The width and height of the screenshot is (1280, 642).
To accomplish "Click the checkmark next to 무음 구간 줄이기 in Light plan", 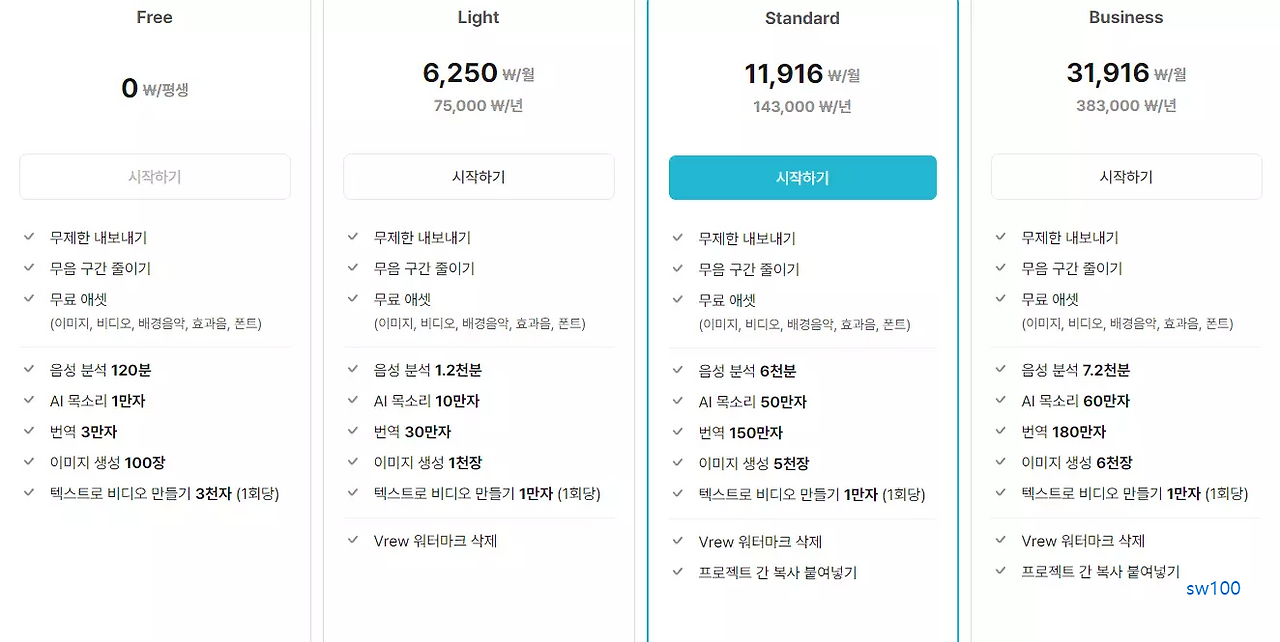I will pos(352,268).
